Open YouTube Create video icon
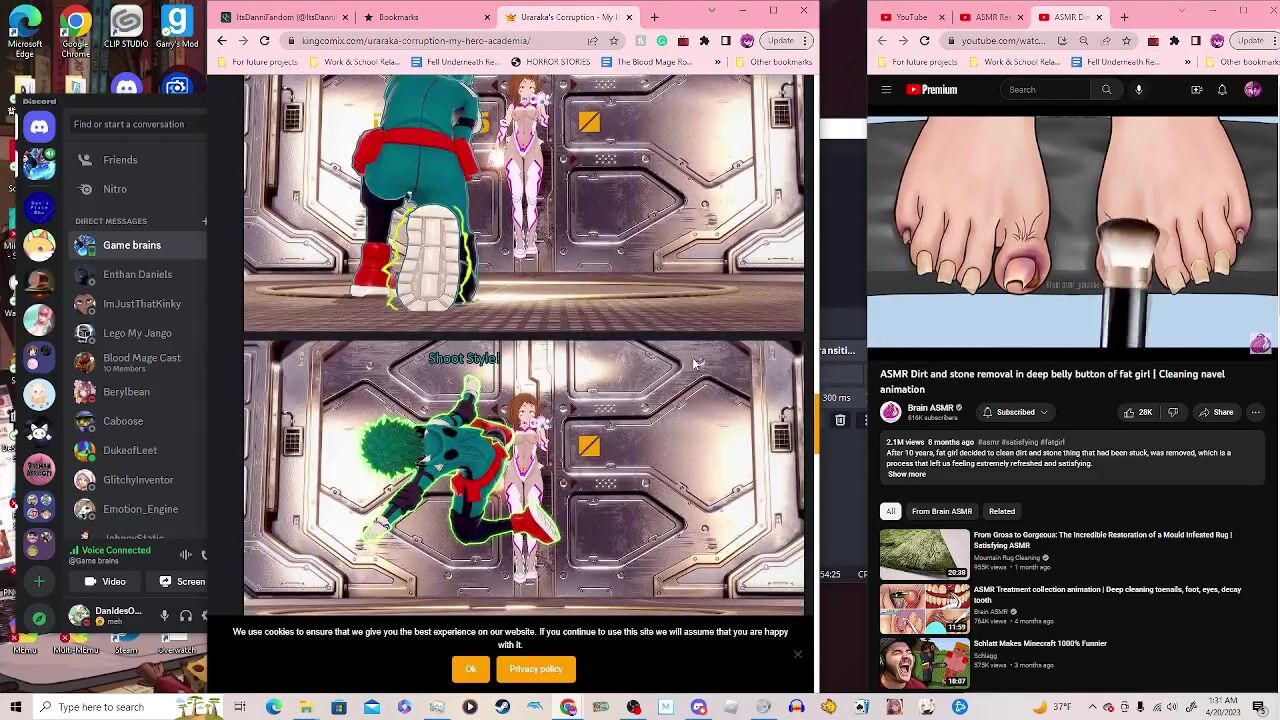Image resolution: width=1280 pixels, height=720 pixels. click(1196, 90)
